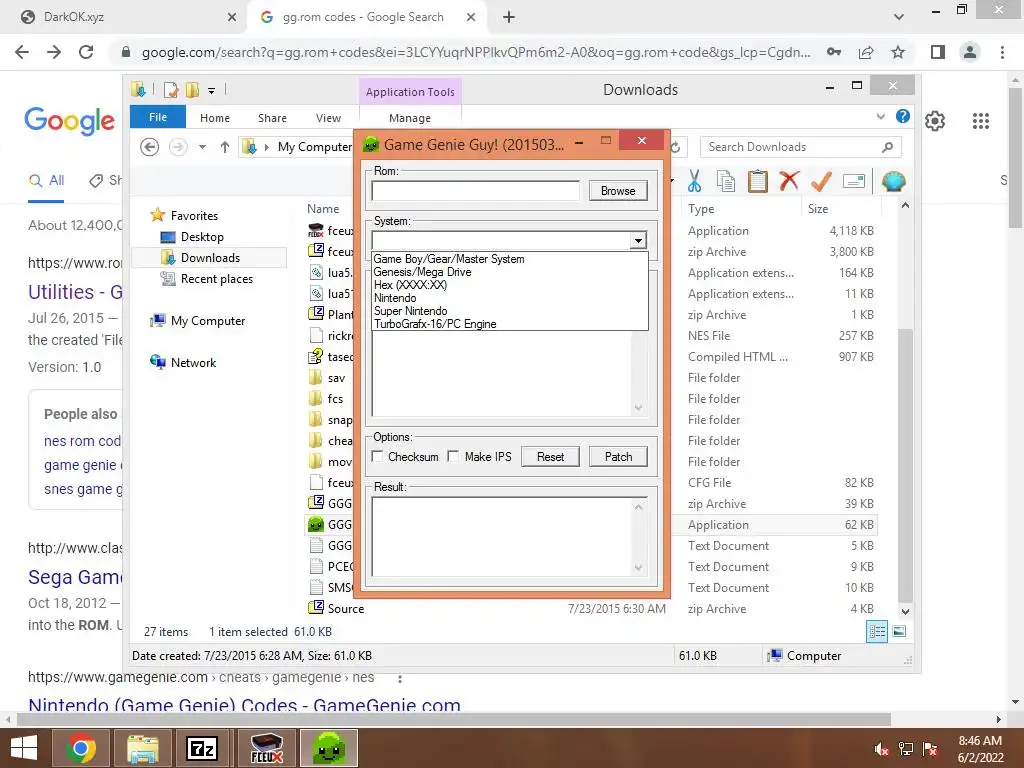Open the View ribbon tab
Image resolution: width=1024 pixels, height=768 pixels.
coord(328,118)
